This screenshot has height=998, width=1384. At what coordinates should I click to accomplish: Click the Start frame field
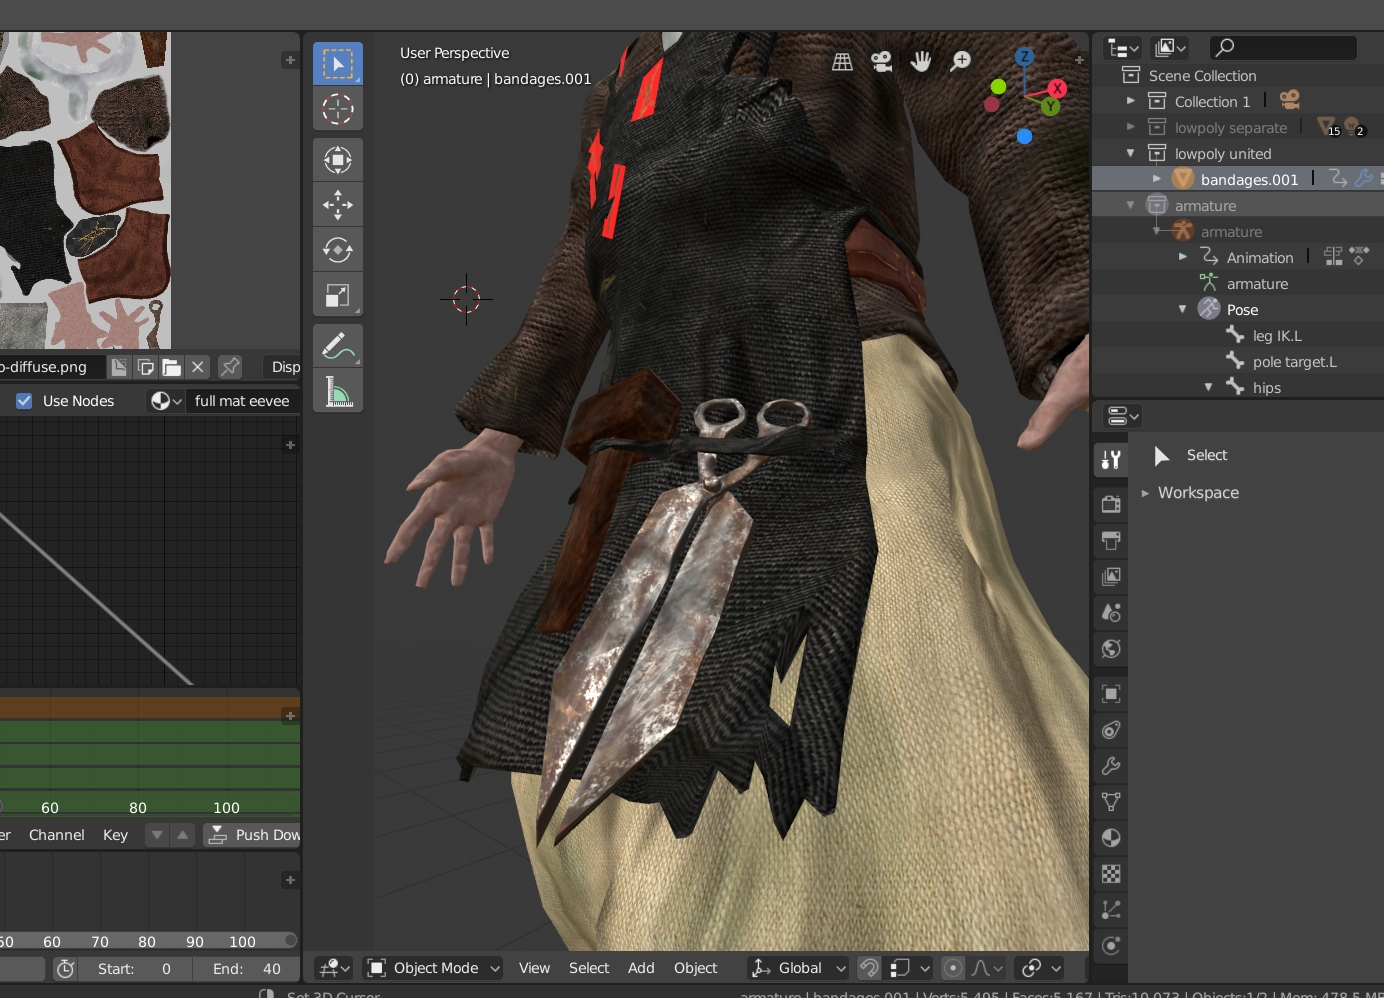click(x=134, y=969)
